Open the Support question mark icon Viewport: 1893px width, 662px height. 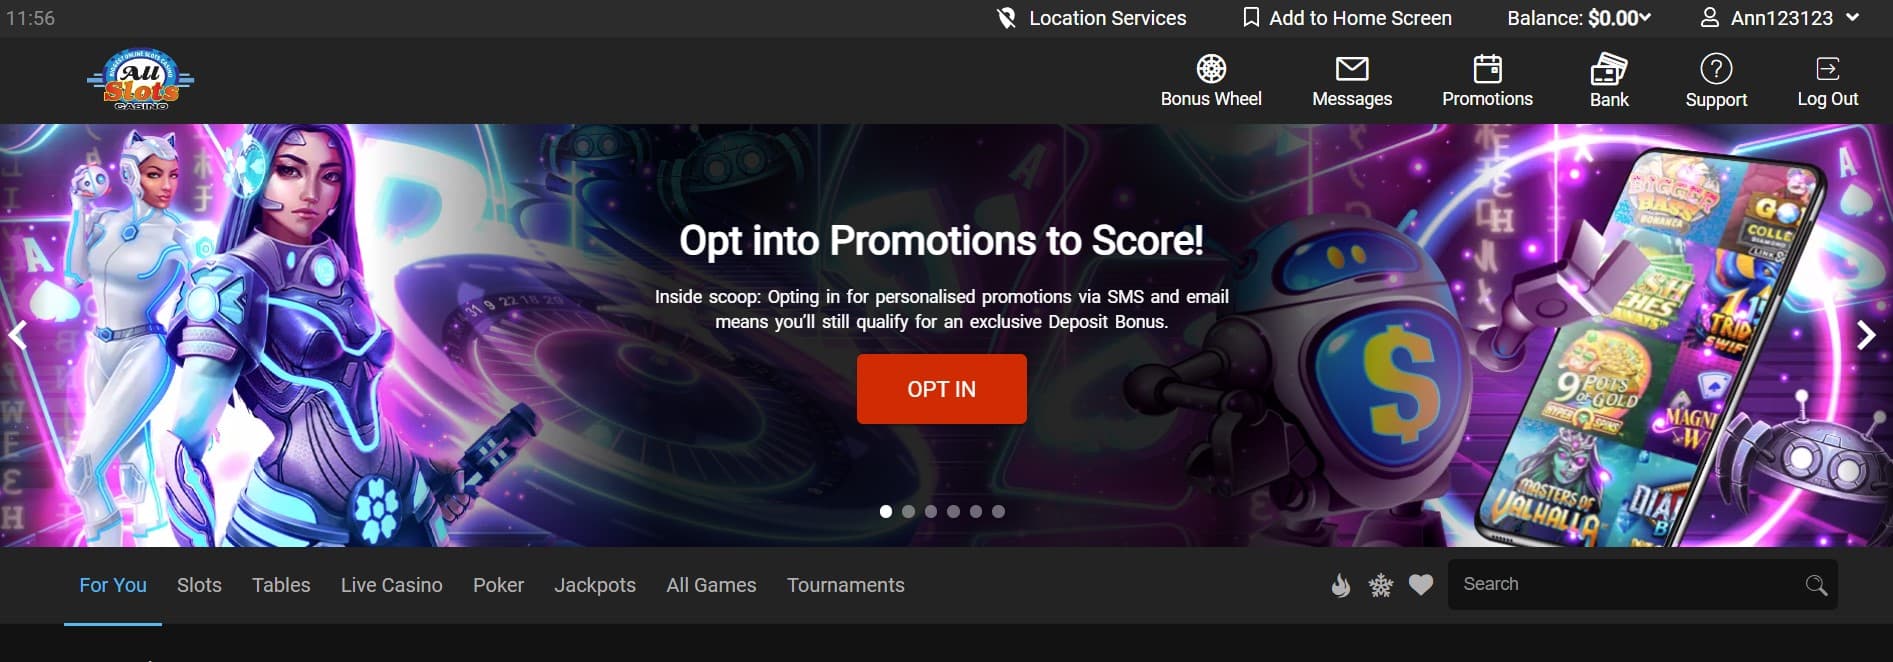point(1716,68)
